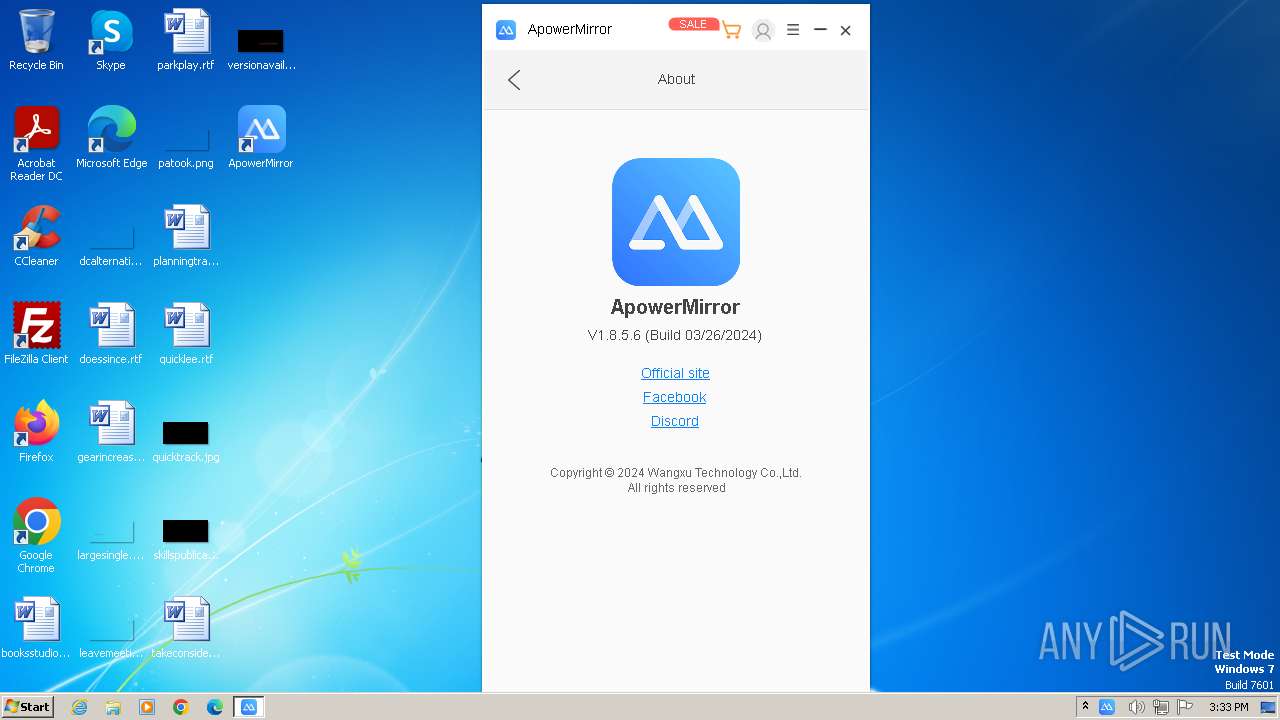This screenshot has height=720, width=1280.
Task: Select the Recycle Bin desktop icon
Action: (36, 41)
